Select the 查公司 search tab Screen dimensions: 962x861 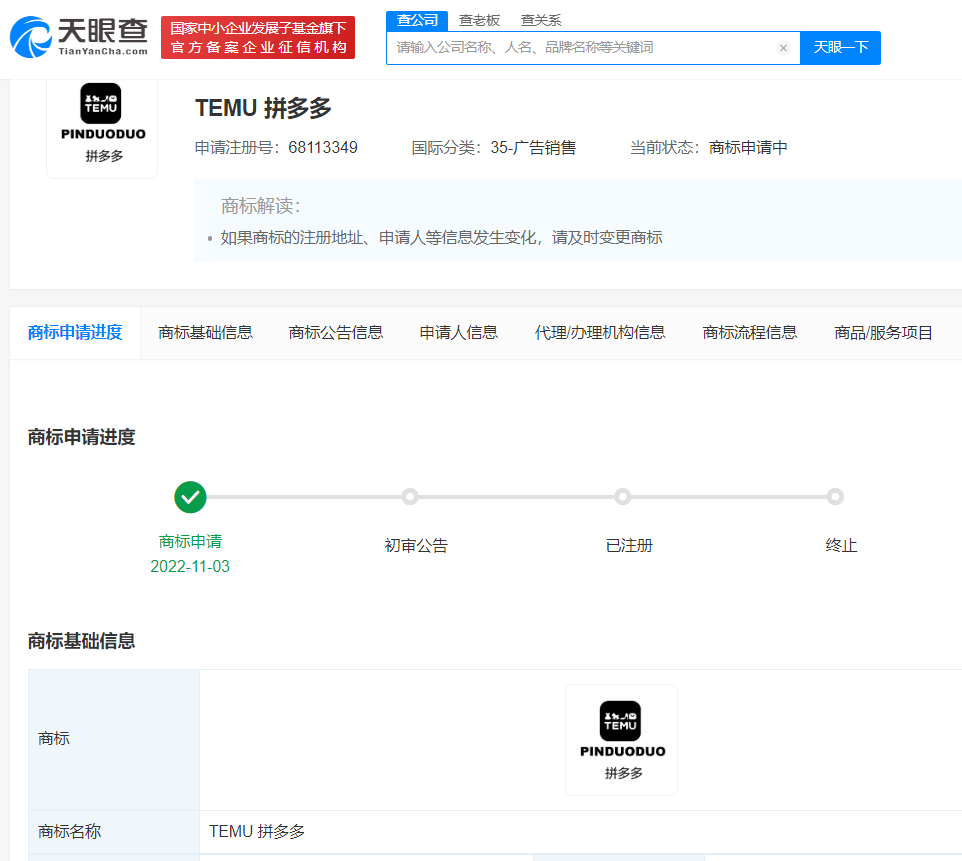(x=417, y=20)
